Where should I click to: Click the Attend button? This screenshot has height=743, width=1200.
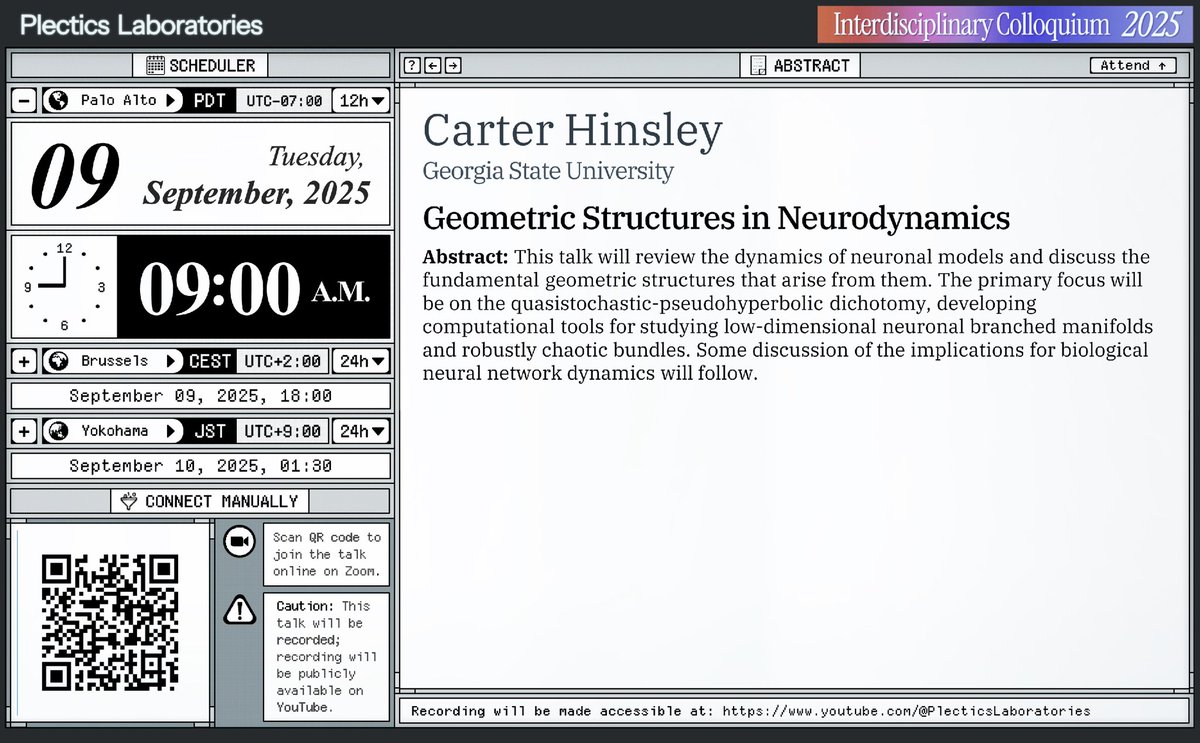pos(1132,66)
